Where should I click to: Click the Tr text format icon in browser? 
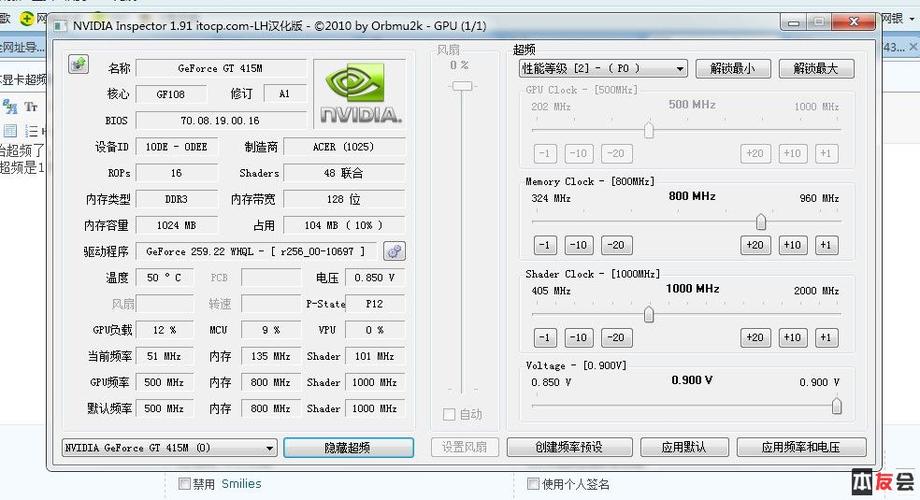coord(31,107)
